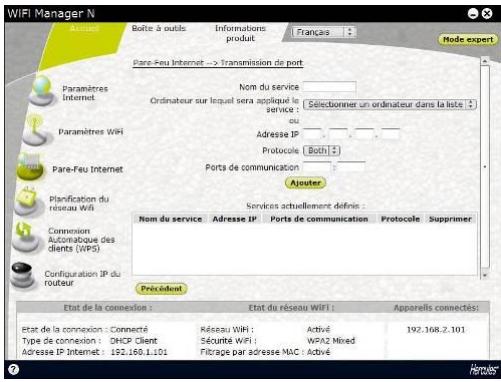Click the WPA2 Mixed security value
Image resolution: width=501 pixels, height=382 pixels.
(x=331, y=341)
